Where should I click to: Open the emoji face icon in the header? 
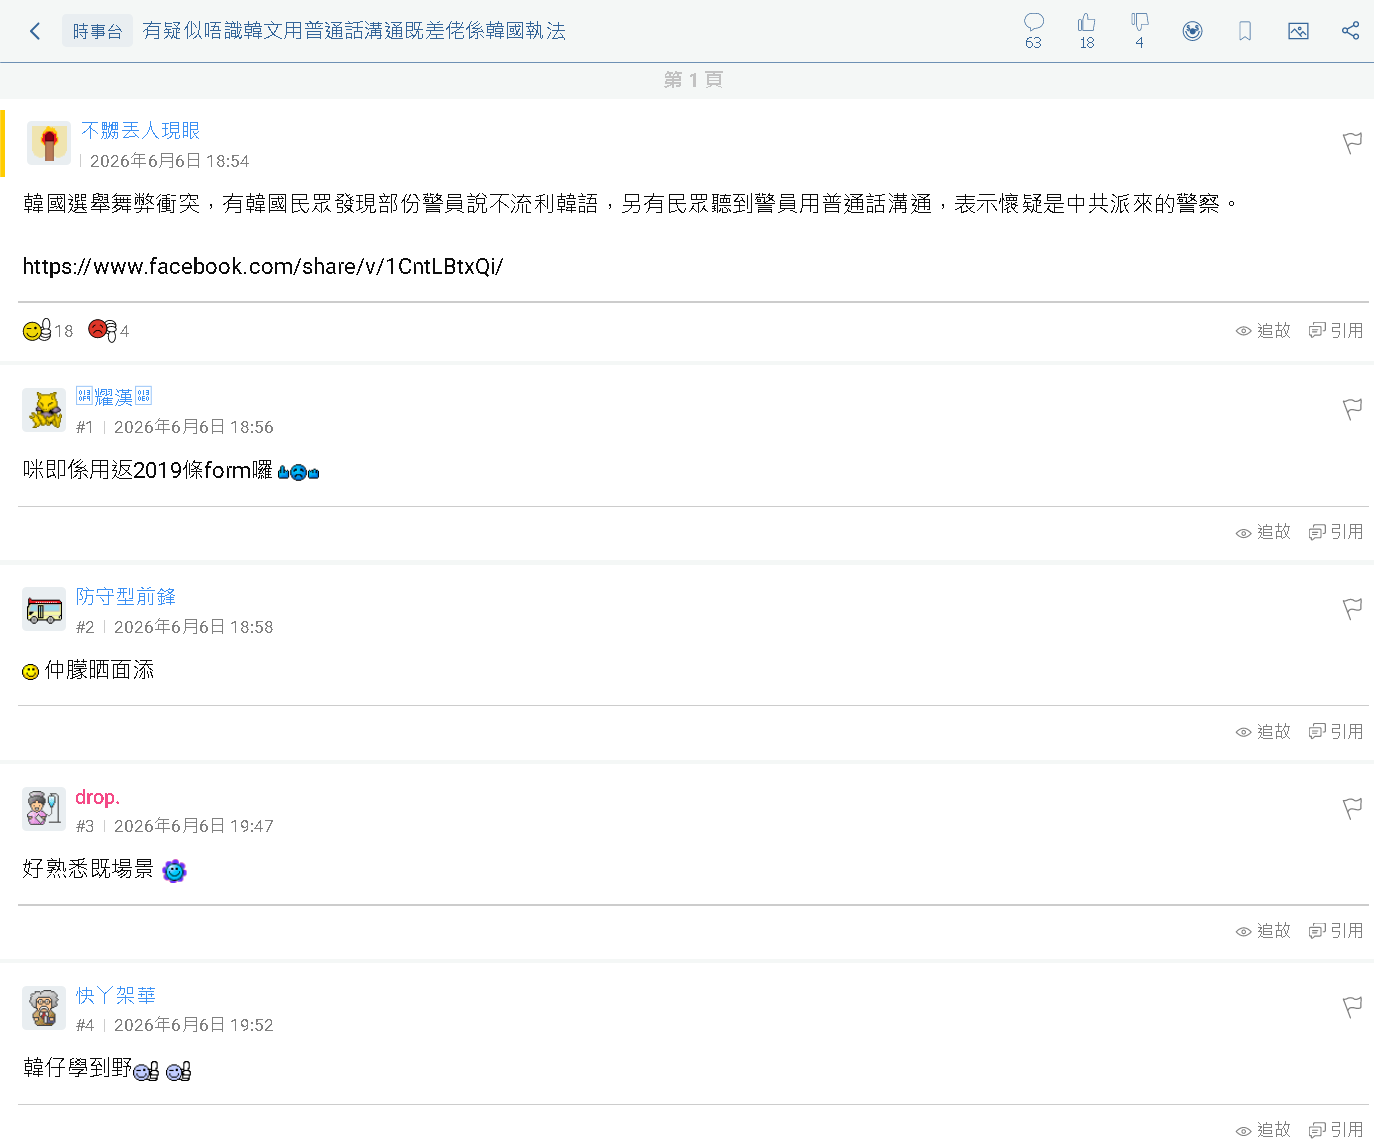[1192, 31]
